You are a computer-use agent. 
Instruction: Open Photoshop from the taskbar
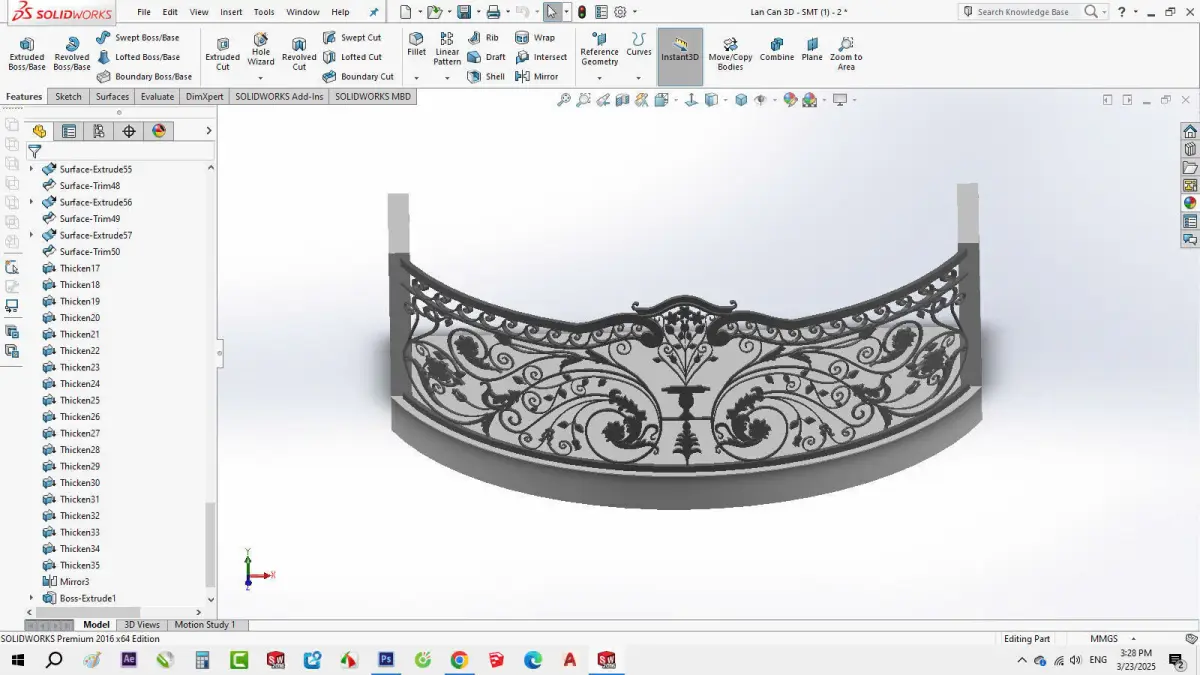[386, 660]
